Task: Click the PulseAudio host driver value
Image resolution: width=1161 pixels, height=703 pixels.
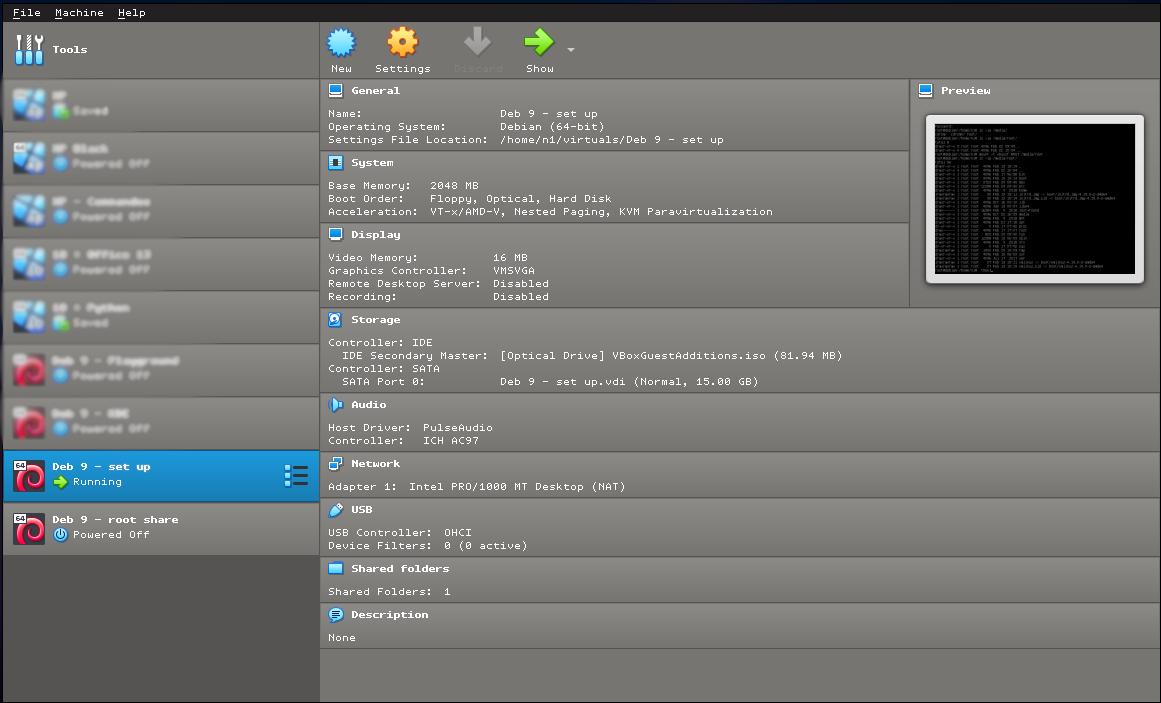Action: 458,427
